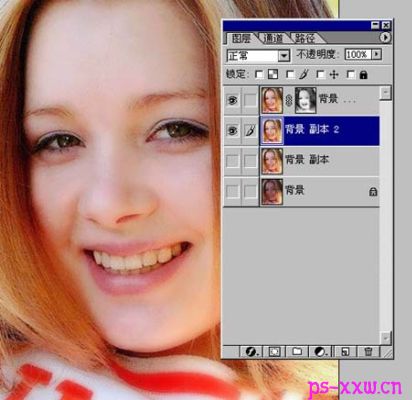Enable lock position checkbox

[321, 74]
